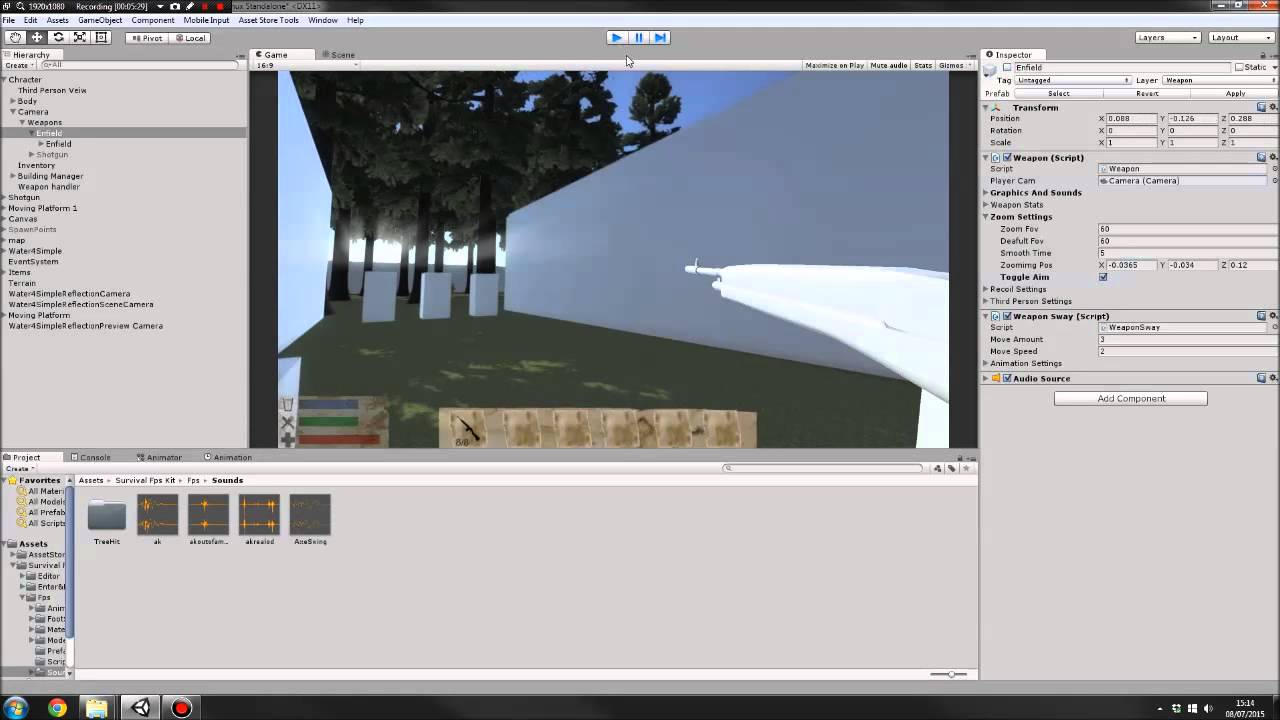The width and height of the screenshot is (1280, 720).
Task: Filter project search by label icon
Action: 953,468
